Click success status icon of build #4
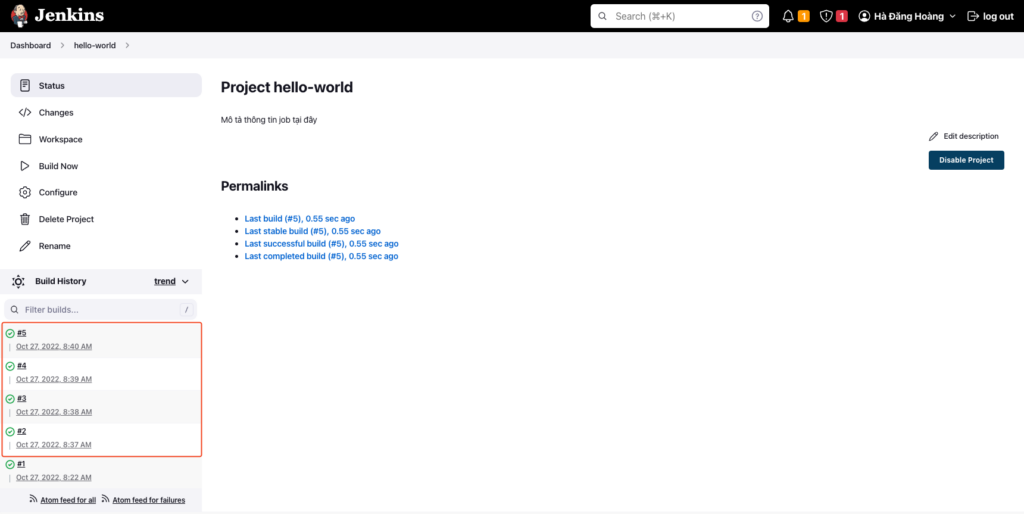Image resolution: width=1024 pixels, height=514 pixels. pos(10,366)
